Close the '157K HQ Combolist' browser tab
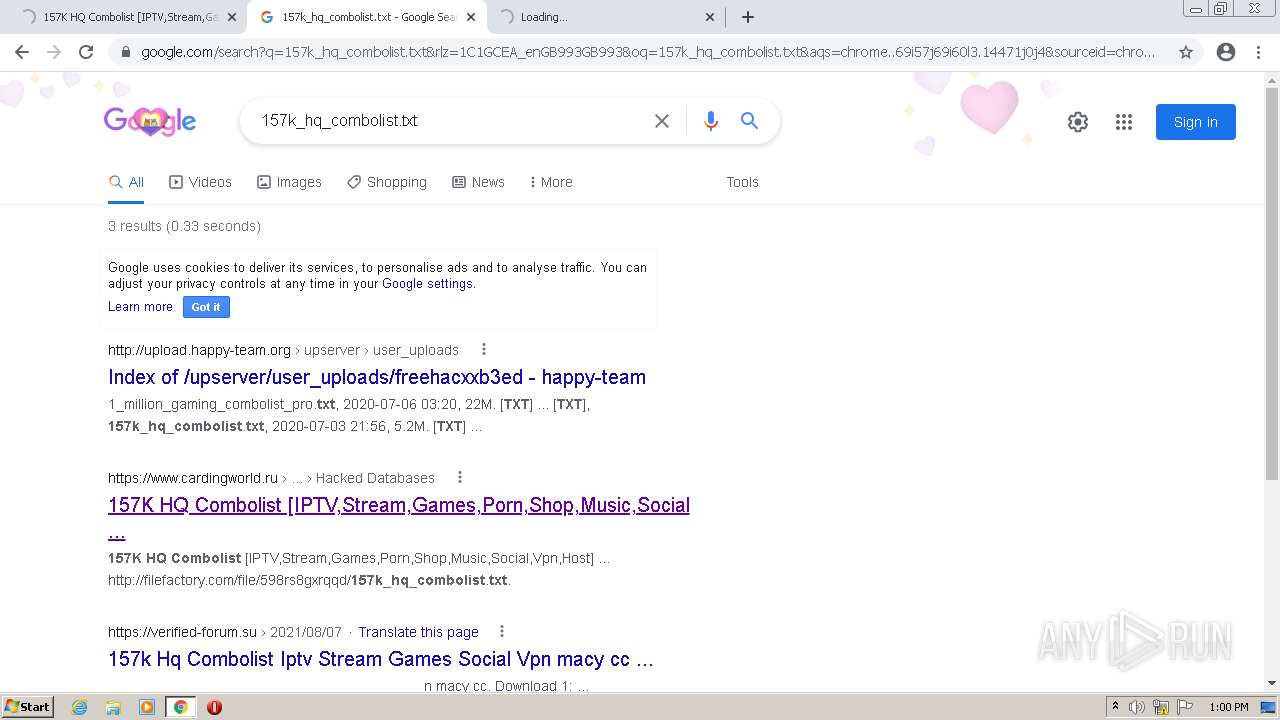Image resolution: width=1280 pixels, height=720 pixels. point(232,17)
